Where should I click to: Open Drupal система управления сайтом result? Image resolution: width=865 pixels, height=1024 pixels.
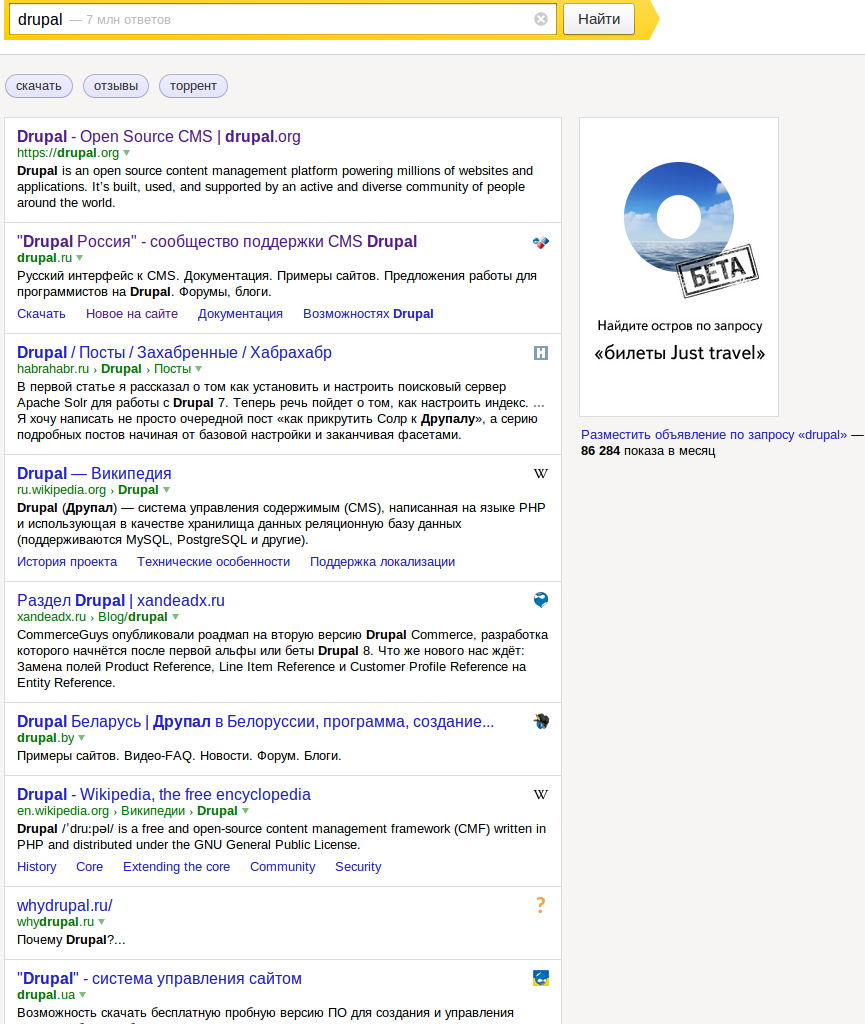pos(159,979)
